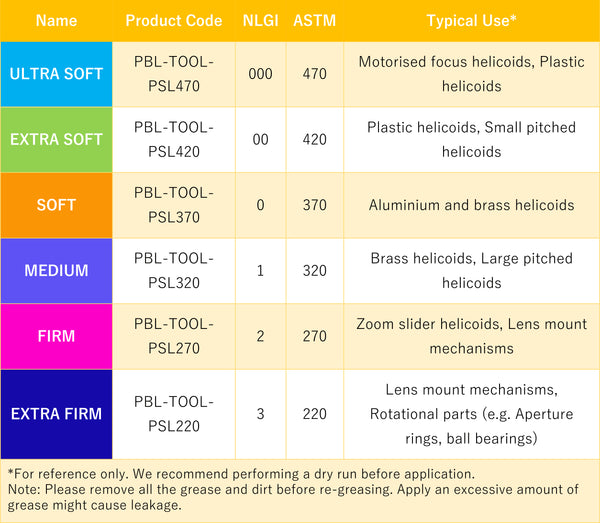Click the orange SOFT name cell
Screen dimensions: 600x523
tap(56, 205)
